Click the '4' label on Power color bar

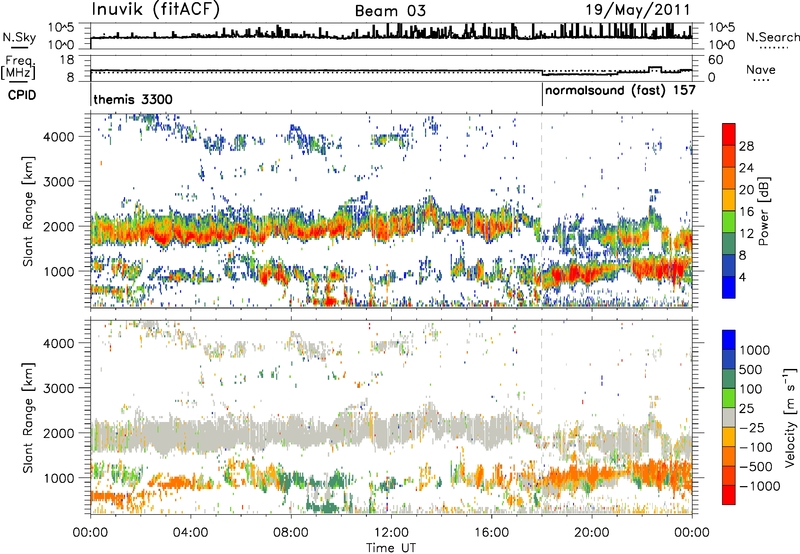coord(743,277)
